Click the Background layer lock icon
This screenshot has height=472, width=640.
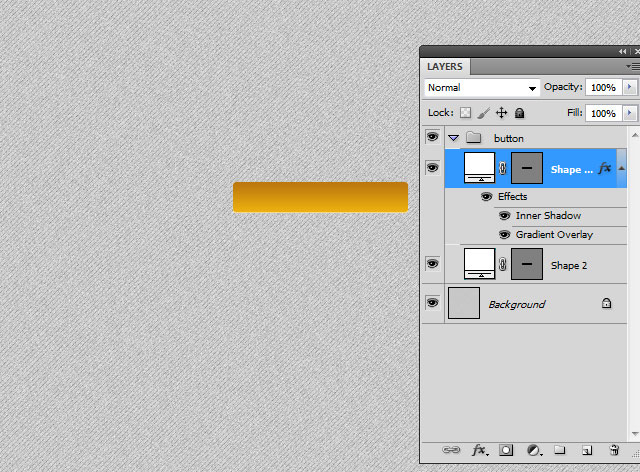607,303
